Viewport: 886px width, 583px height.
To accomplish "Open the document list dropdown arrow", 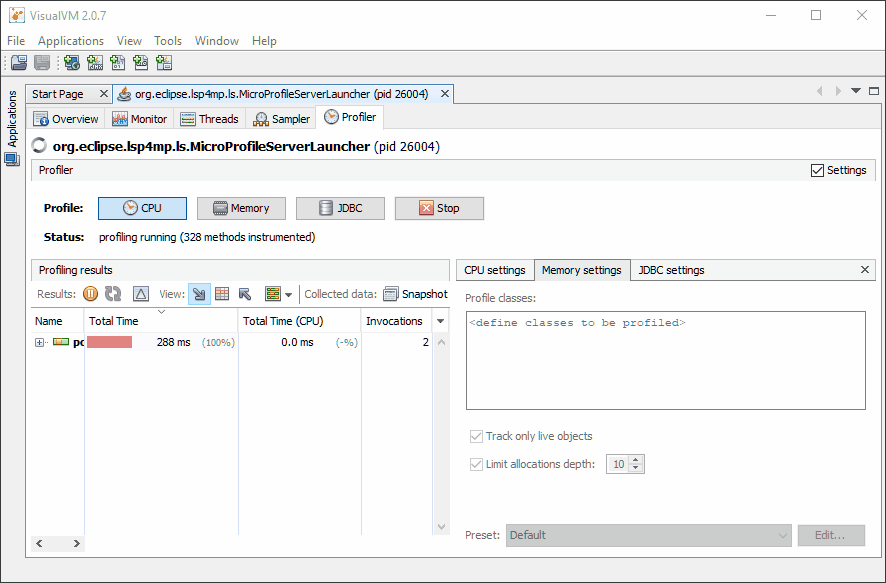I will 856,91.
